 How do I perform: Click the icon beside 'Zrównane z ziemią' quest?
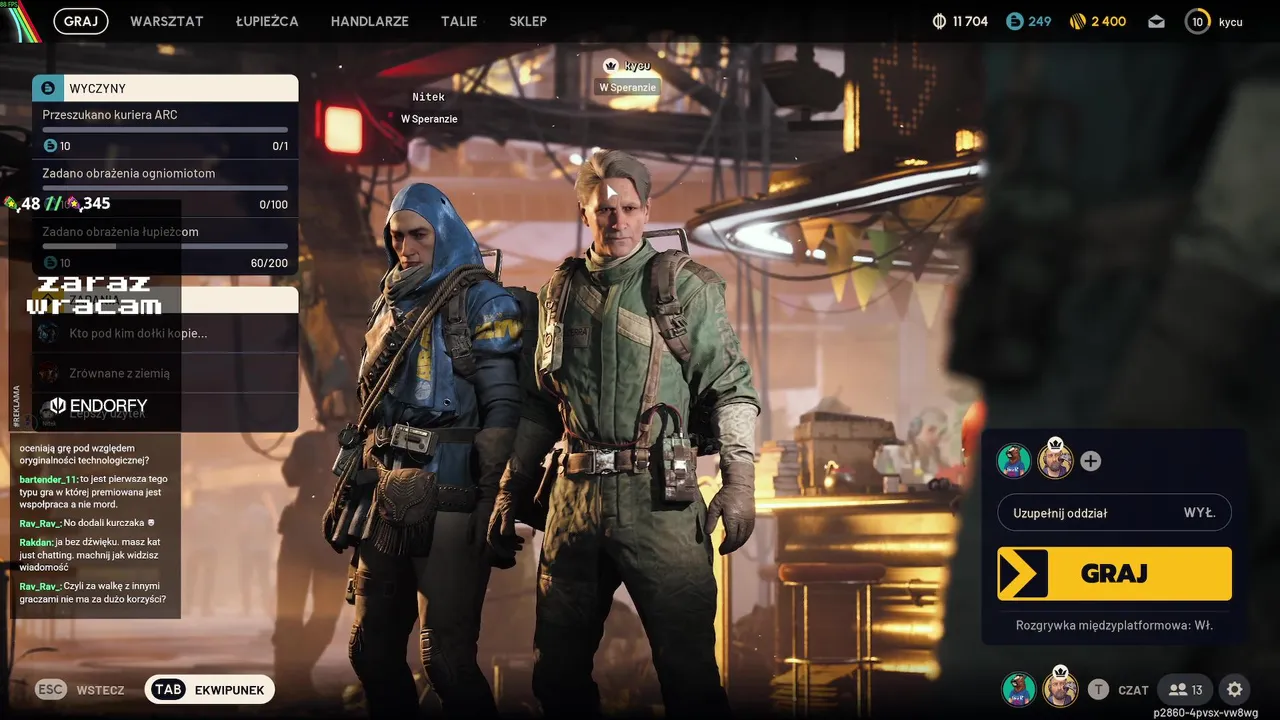[x=47, y=373]
